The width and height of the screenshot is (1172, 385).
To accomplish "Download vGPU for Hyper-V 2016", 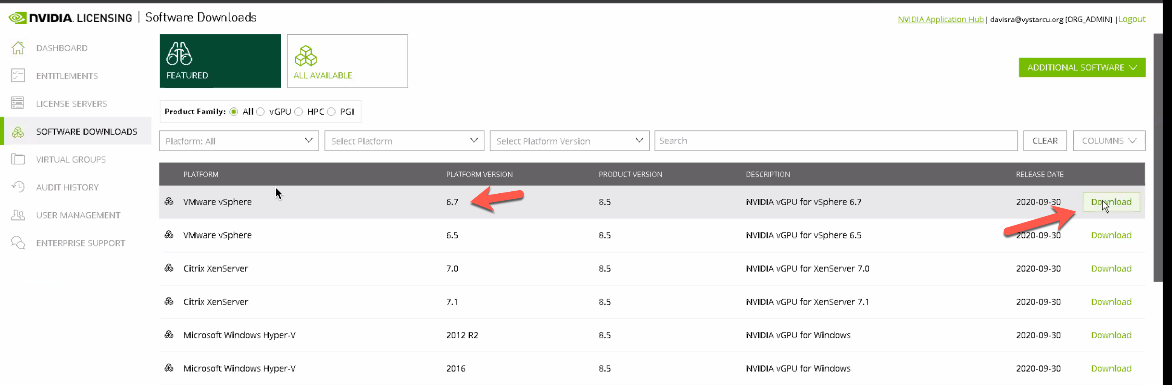I will (1111, 368).
